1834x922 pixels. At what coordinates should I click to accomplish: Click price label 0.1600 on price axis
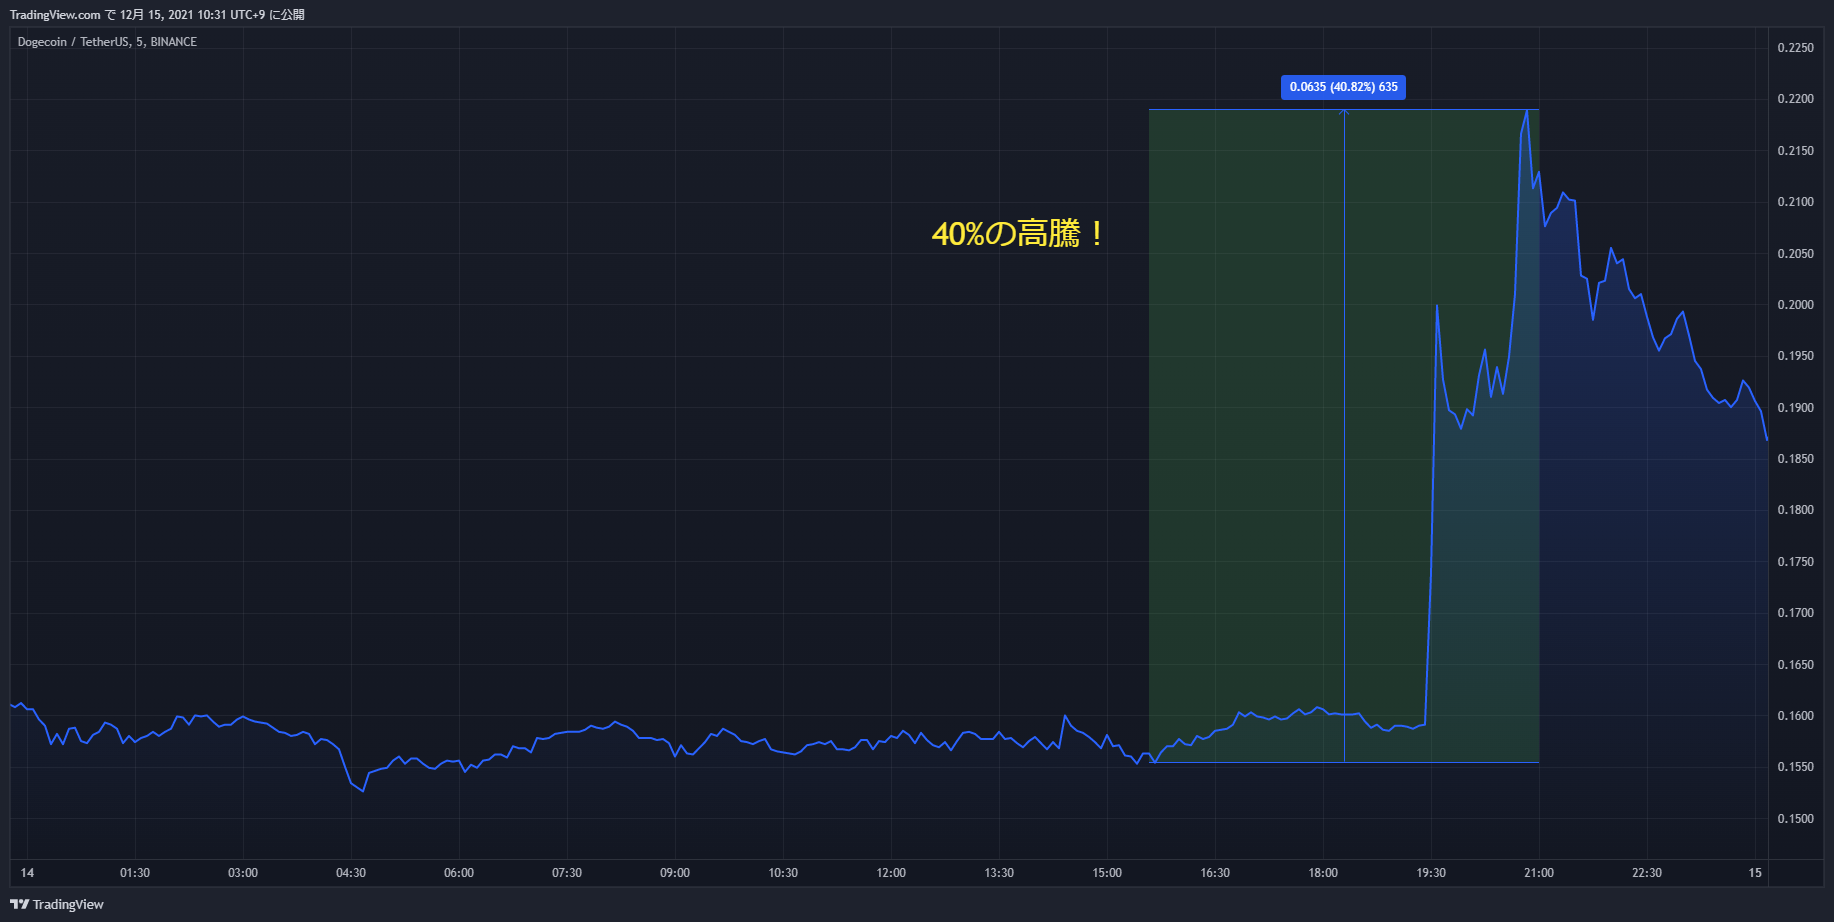coord(1795,716)
